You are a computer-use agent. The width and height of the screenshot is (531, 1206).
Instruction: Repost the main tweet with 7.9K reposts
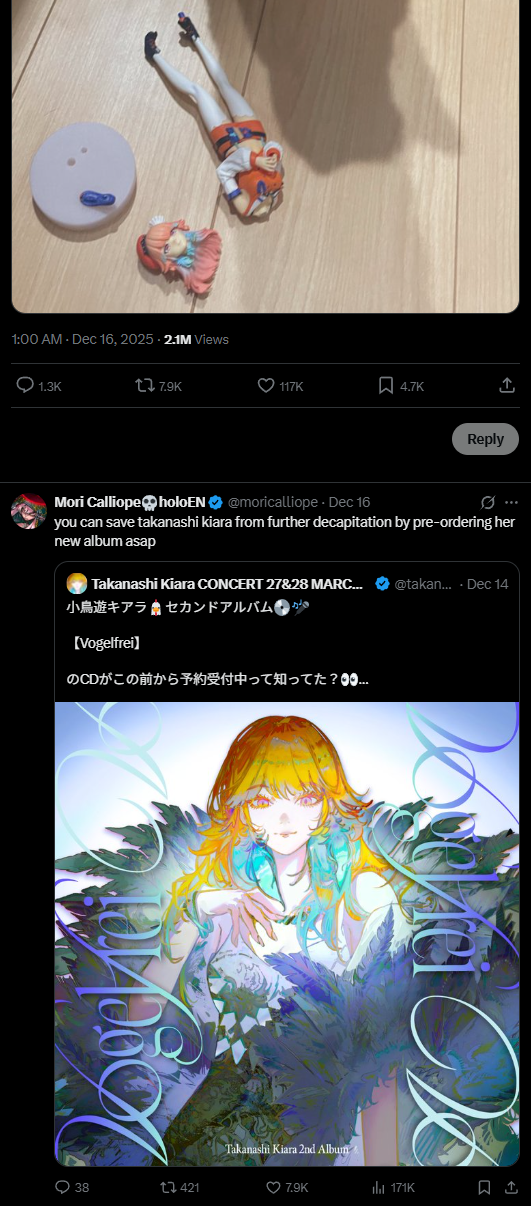pos(145,386)
